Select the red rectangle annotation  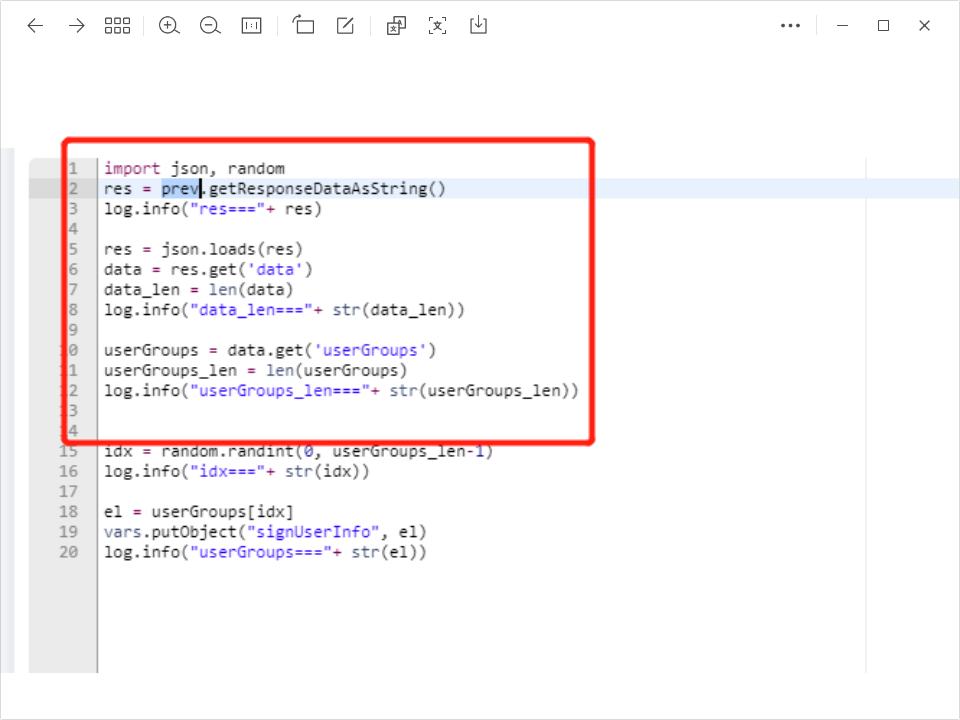tap(328, 140)
